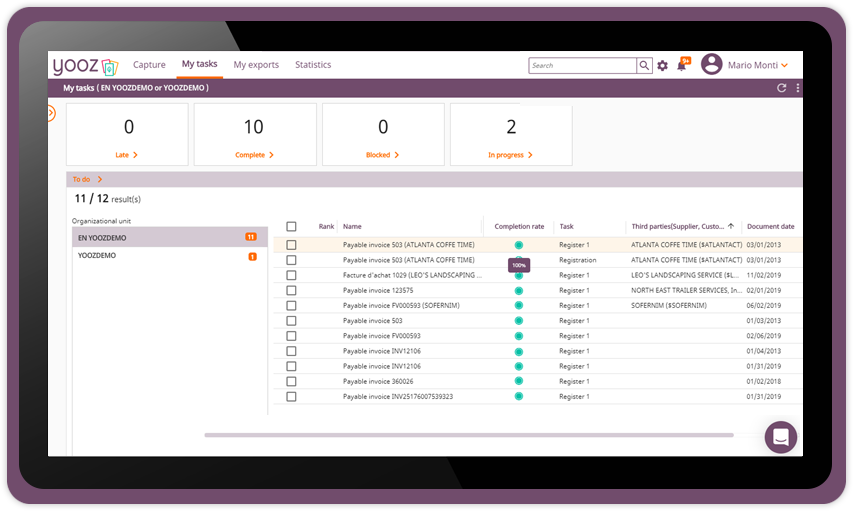
Task: Click completion dot for first ATLANTA COFFE TIME row
Action: coord(518,245)
